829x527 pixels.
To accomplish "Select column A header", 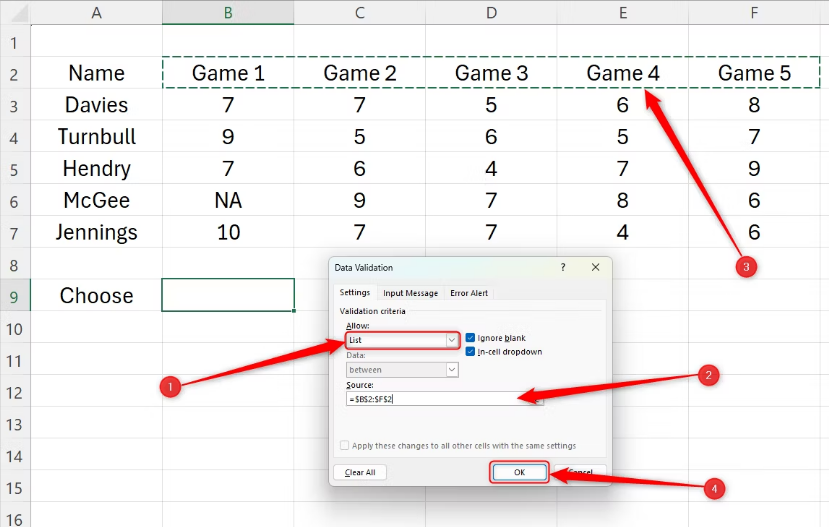I will pos(96,13).
